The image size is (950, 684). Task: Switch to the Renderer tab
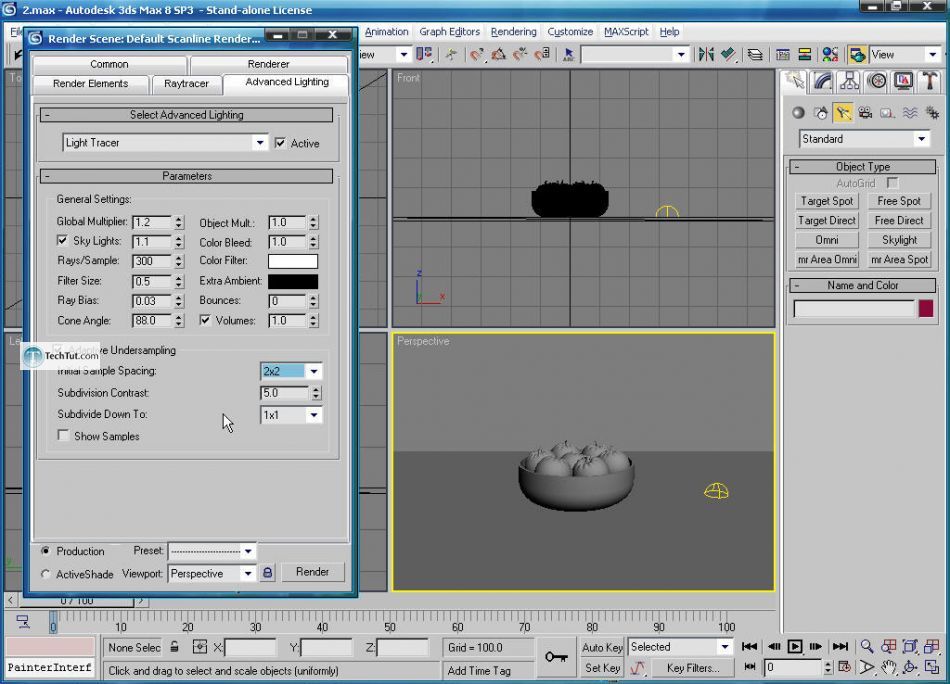(x=268, y=64)
